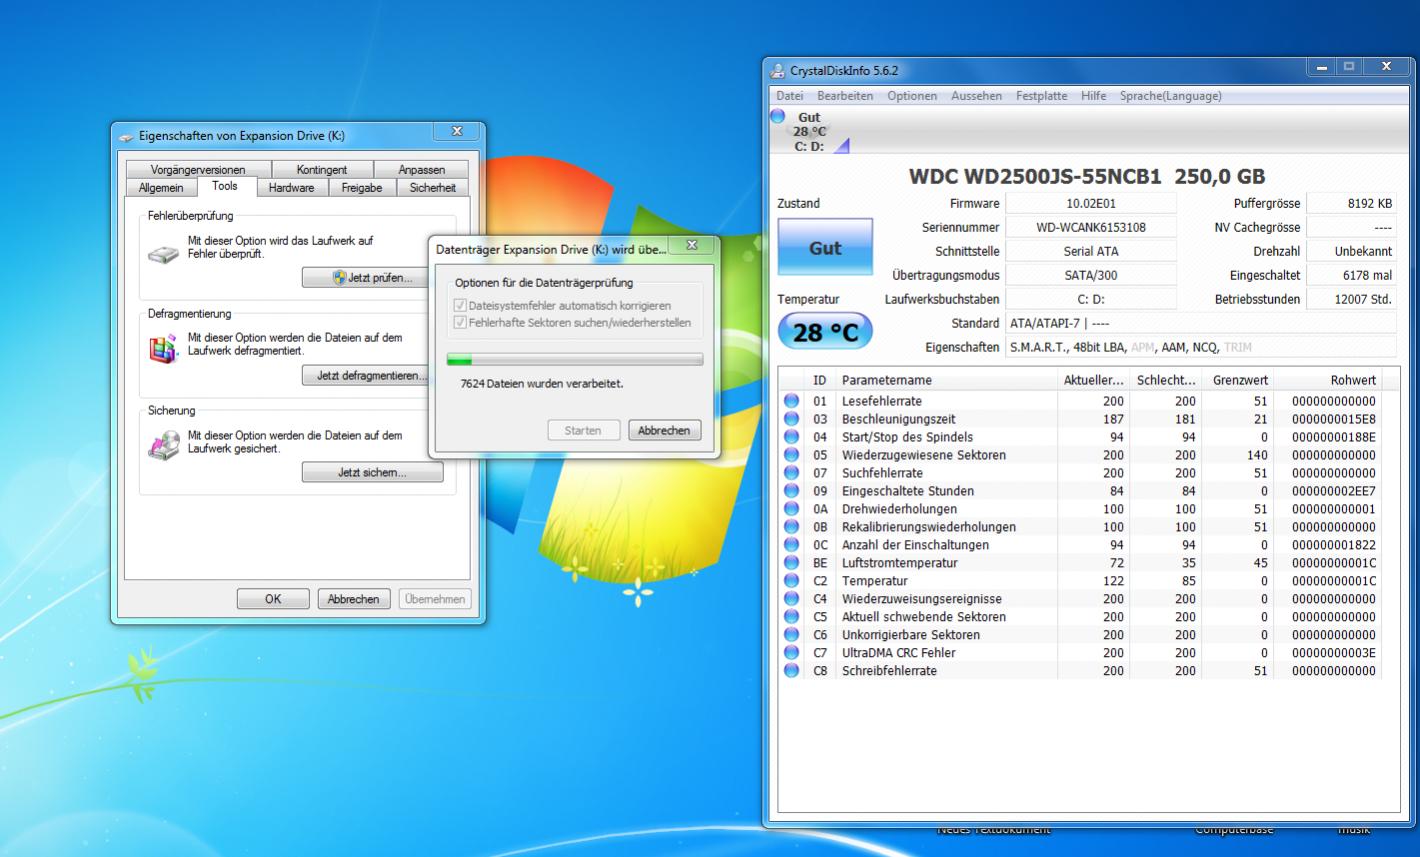Click the drive icon in the Fehlerüberprüfung section

click(164, 255)
